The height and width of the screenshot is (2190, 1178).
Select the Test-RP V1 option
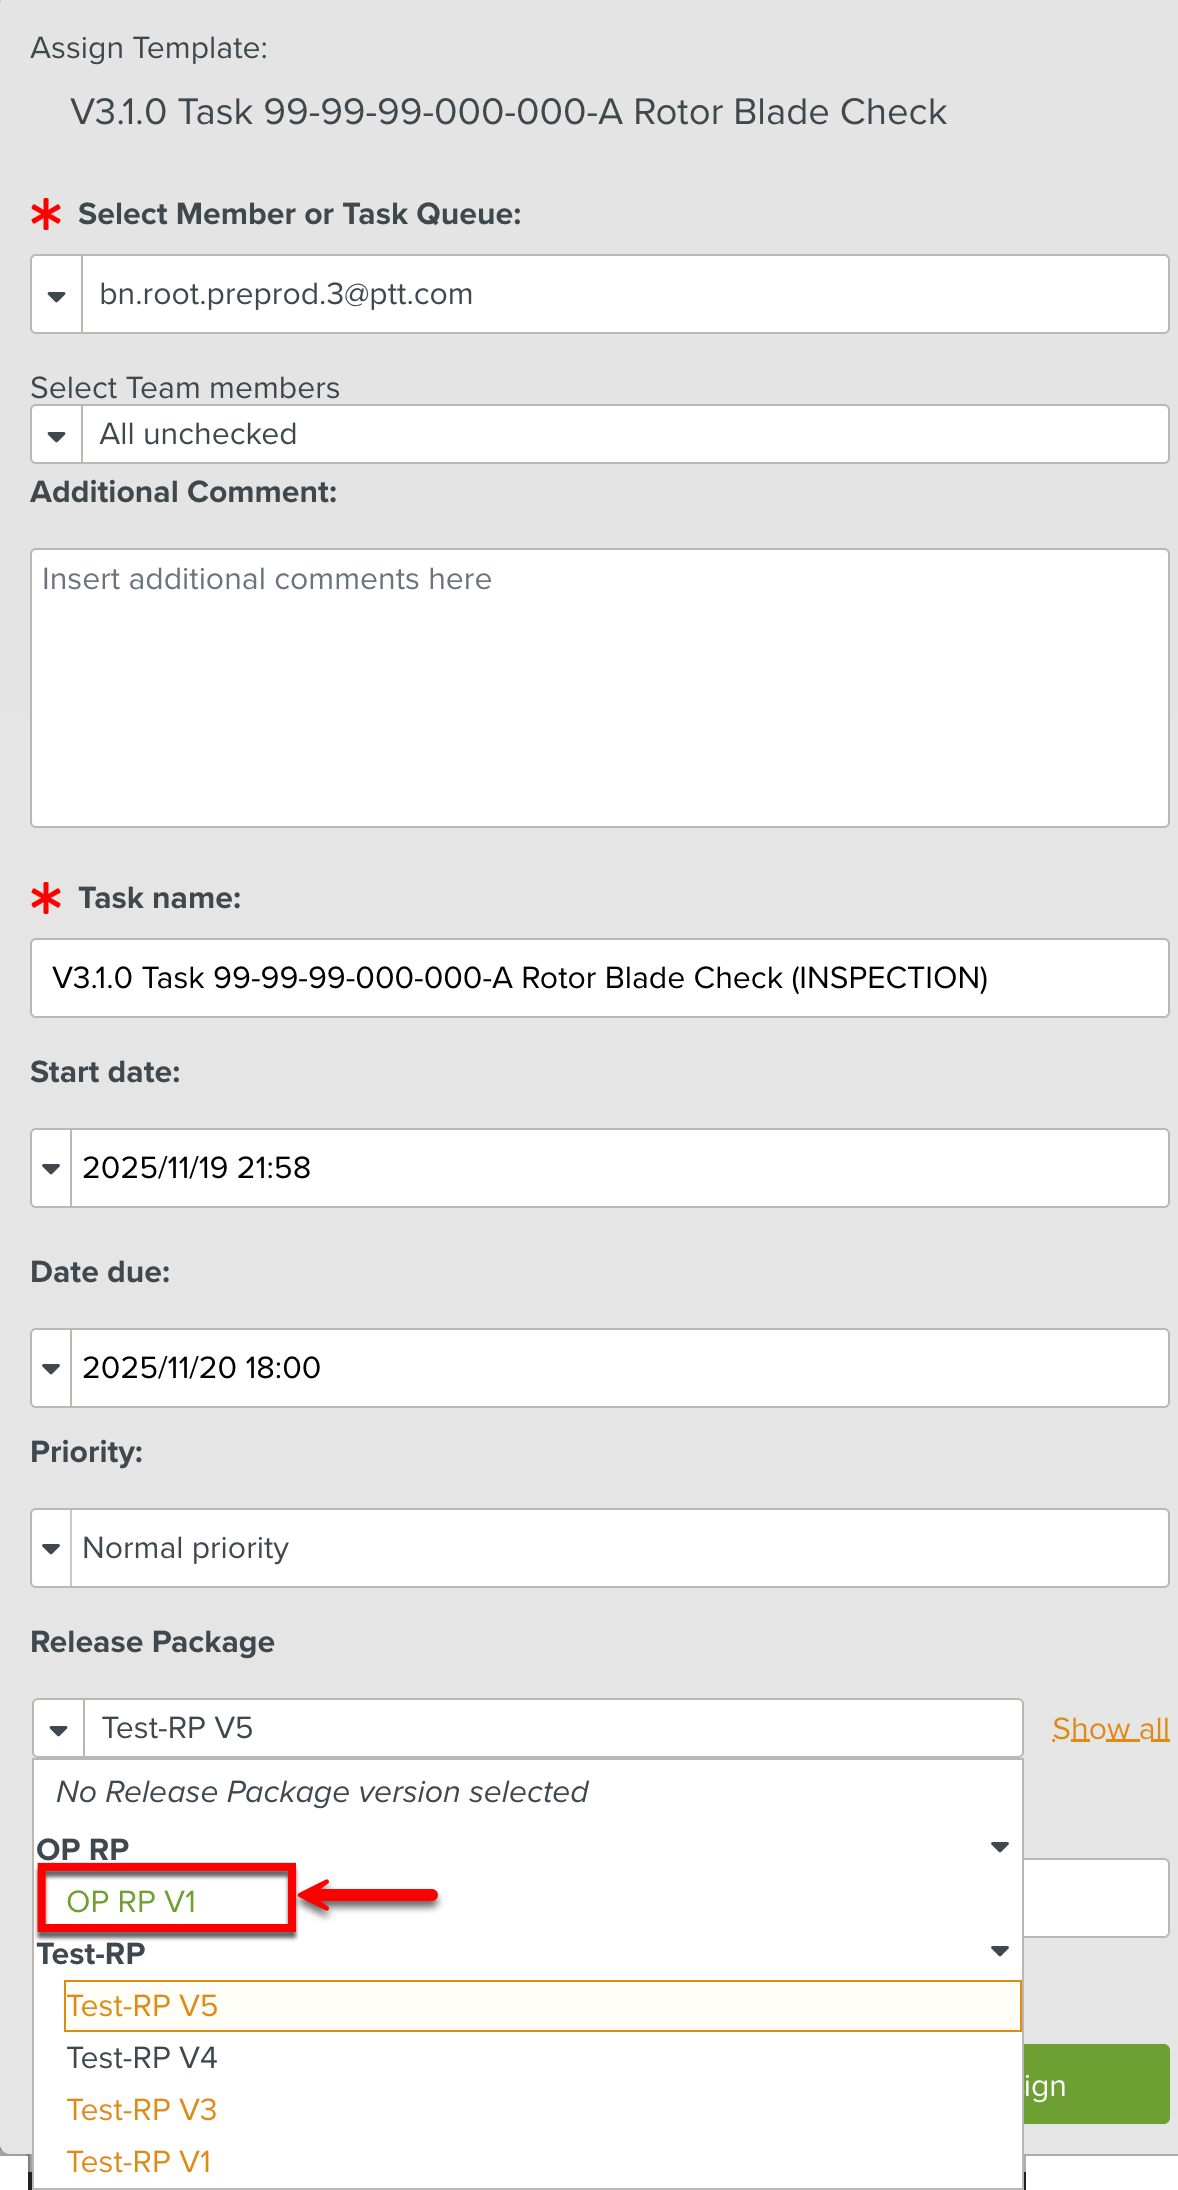point(139,2162)
